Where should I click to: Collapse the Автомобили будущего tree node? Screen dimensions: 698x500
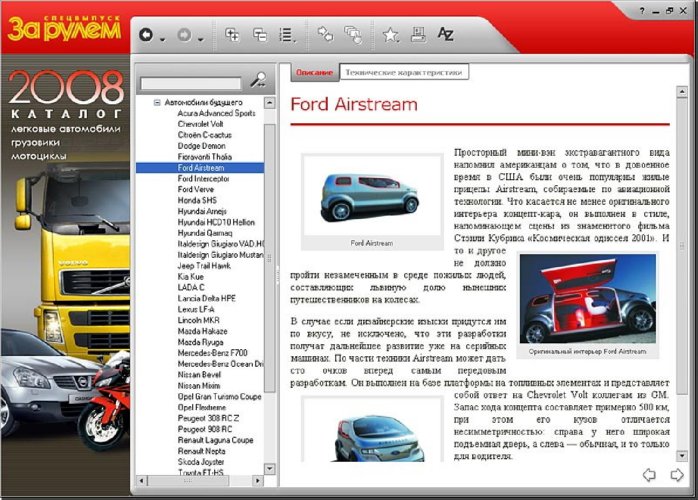pyautogui.click(x=157, y=102)
